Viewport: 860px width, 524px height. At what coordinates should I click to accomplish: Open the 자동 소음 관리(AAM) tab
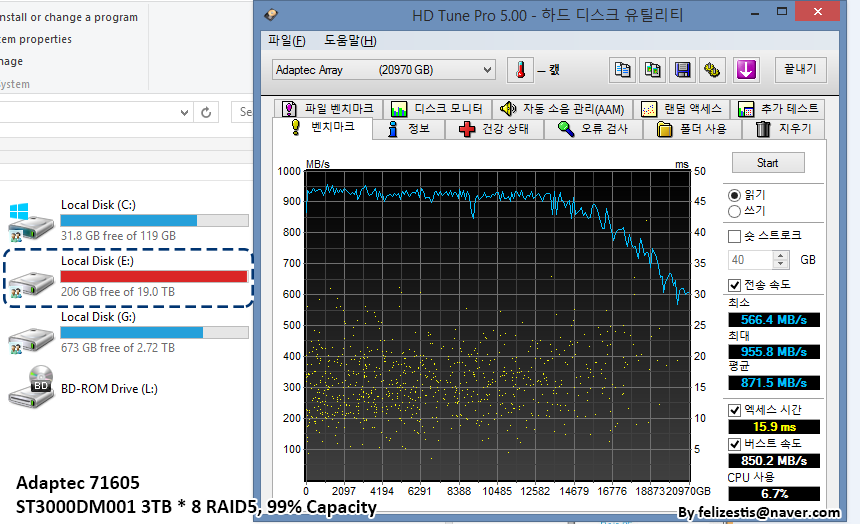tap(562, 109)
